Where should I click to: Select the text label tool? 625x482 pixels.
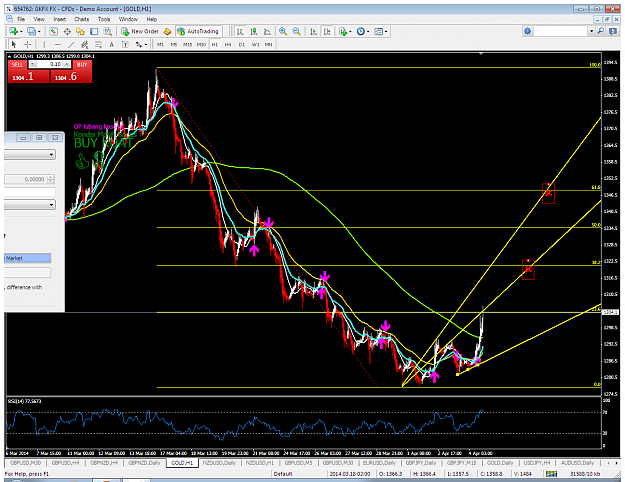(125, 44)
